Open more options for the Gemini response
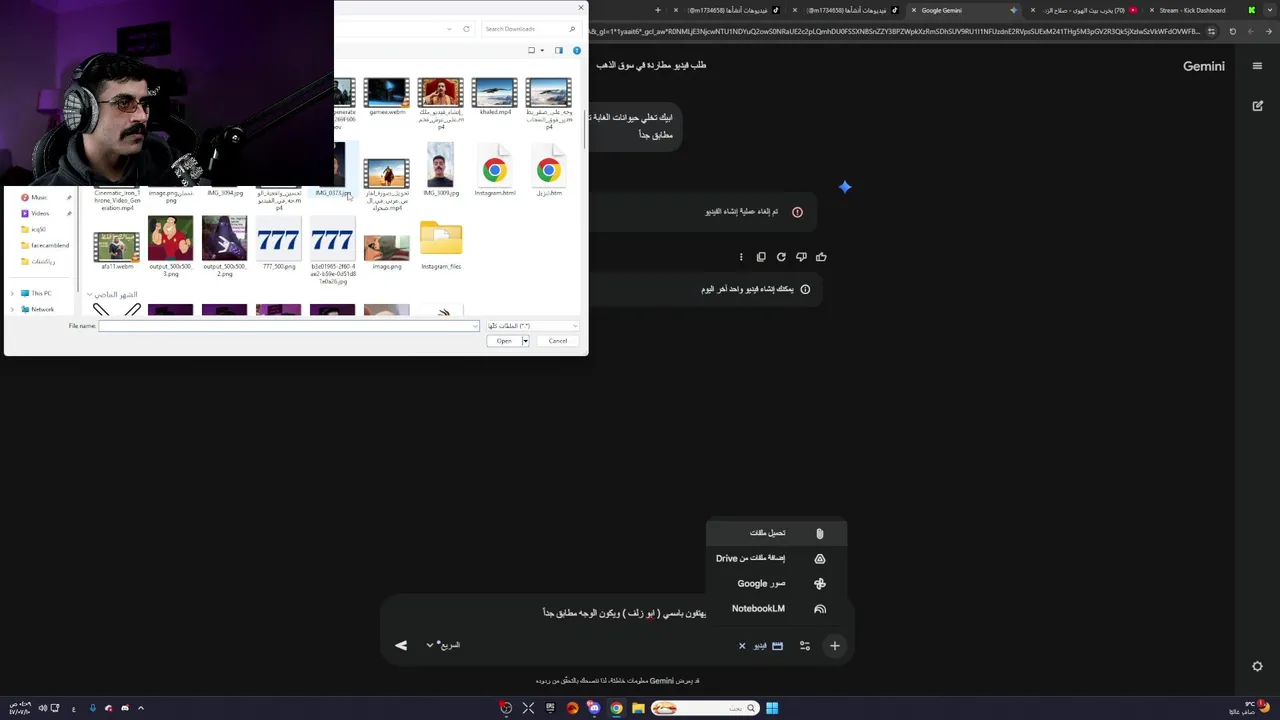This screenshot has height=720, width=1280. 741,257
